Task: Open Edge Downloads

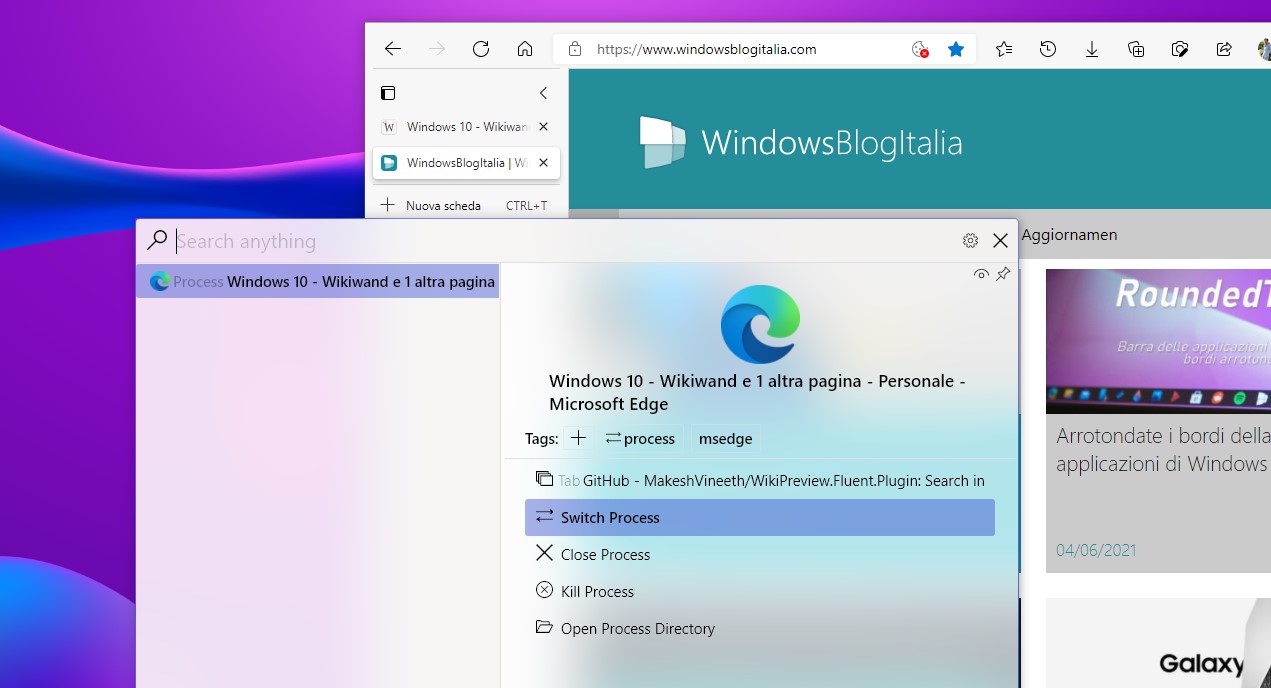Action: coord(1092,49)
